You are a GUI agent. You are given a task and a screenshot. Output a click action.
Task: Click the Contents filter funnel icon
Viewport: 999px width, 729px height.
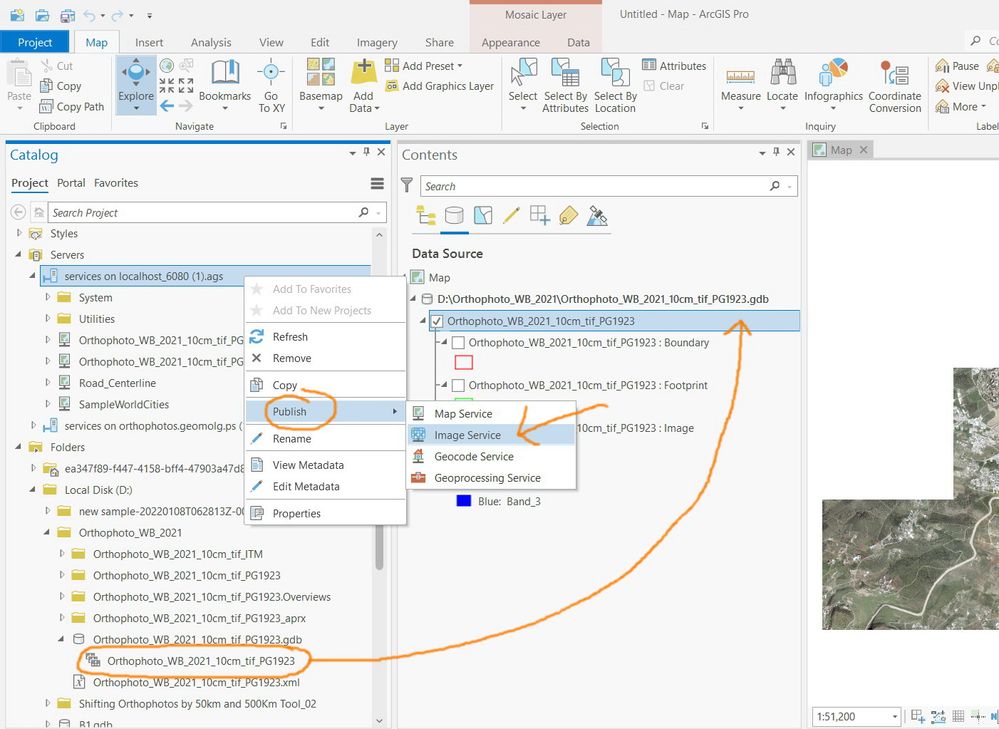[x=406, y=185]
